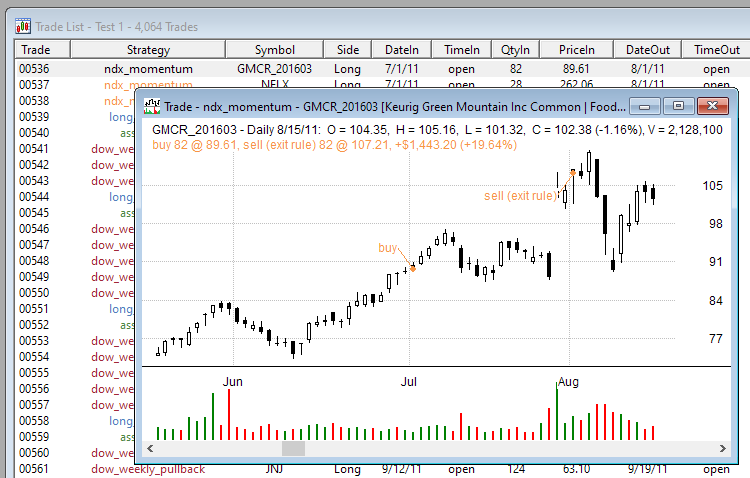Select trade row 00536 ndx_momentum
The image size is (750, 478).
coord(149,69)
